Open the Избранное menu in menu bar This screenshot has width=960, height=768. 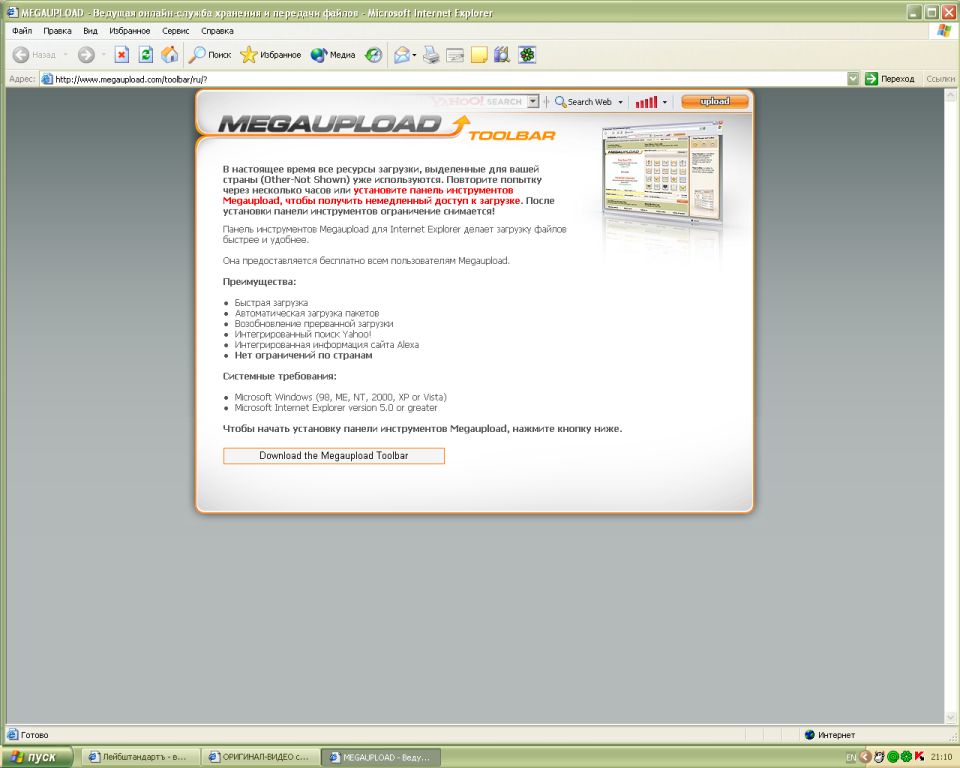[x=129, y=31]
